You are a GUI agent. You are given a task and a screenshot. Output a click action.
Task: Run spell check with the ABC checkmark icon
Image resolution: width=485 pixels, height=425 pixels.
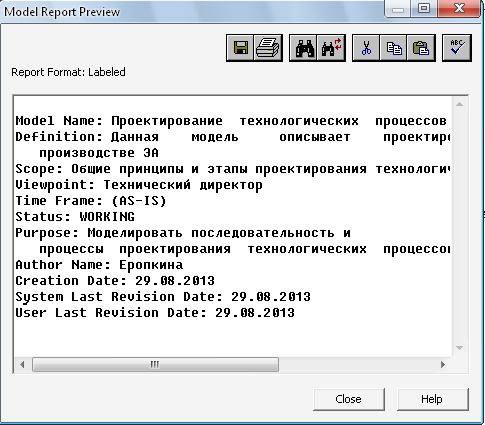point(457,48)
